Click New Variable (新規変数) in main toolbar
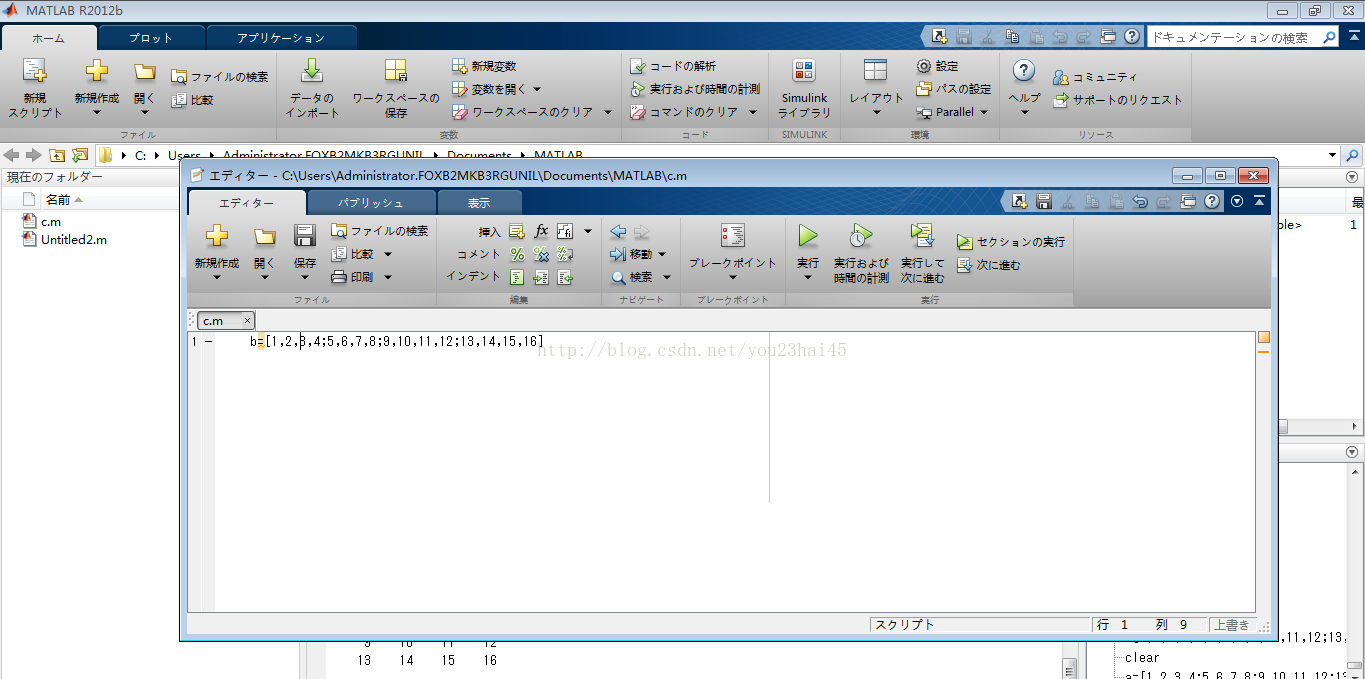1365x679 pixels. (484, 66)
